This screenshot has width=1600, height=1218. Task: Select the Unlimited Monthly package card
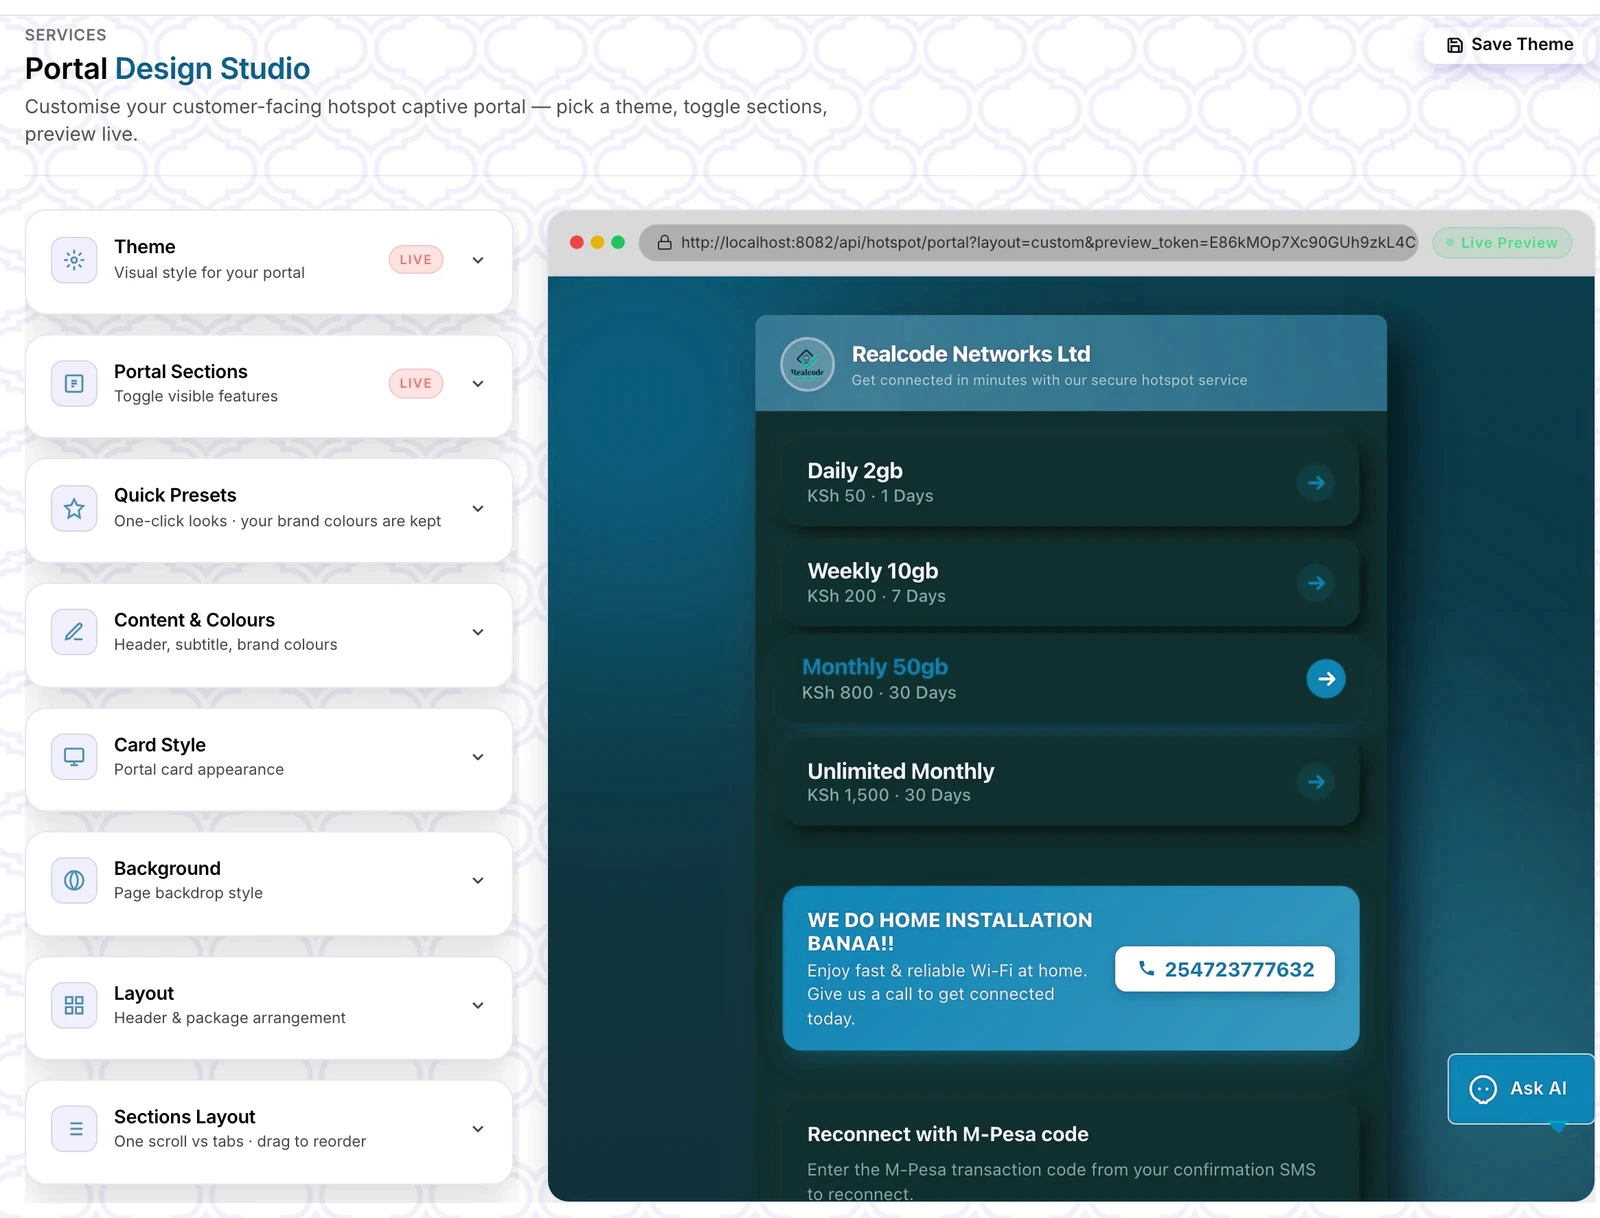(1071, 782)
